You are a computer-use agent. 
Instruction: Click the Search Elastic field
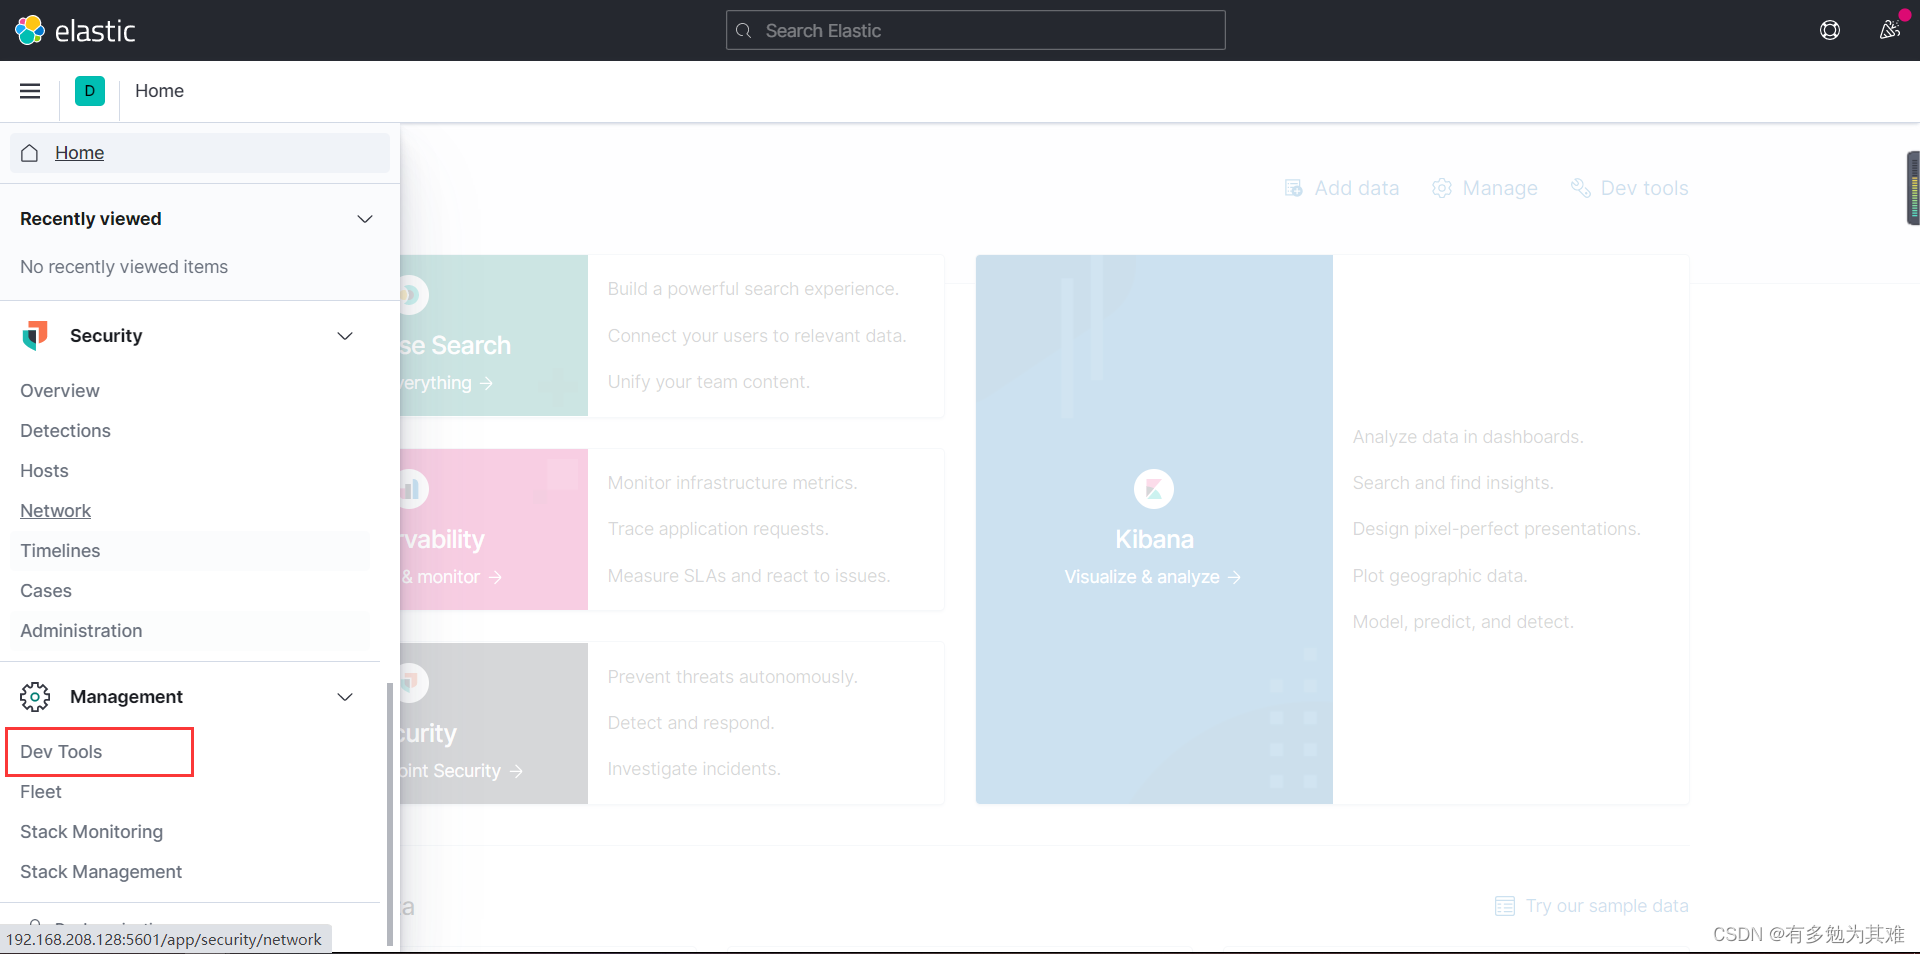click(x=975, y=30)
